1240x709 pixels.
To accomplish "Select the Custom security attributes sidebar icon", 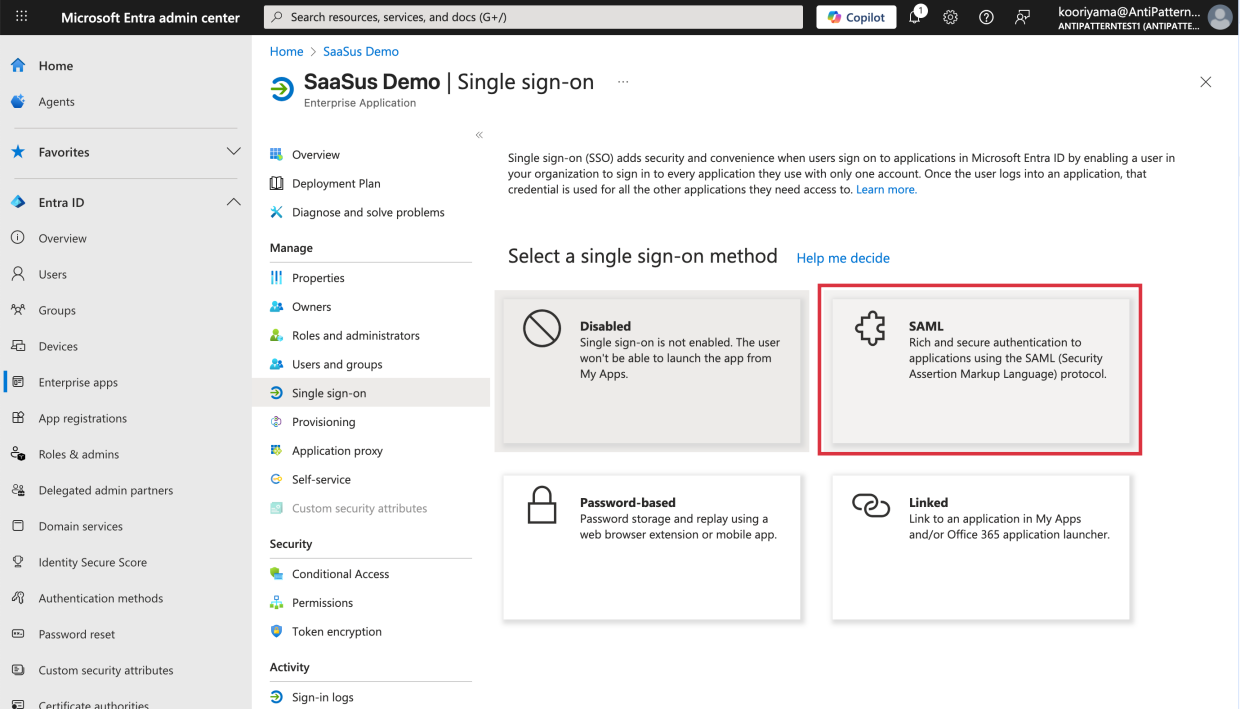I will coord(17,670).
